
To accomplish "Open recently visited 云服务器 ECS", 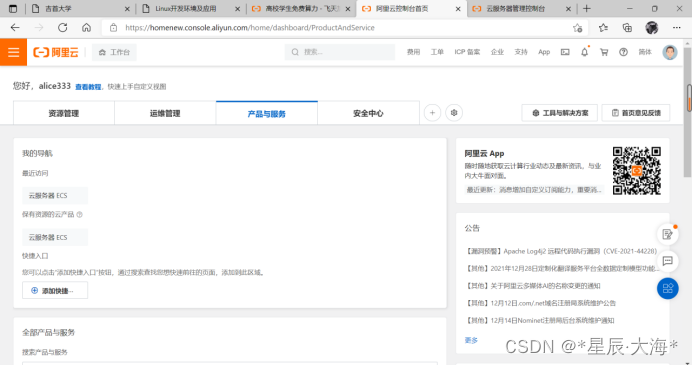I will tap(55, 195).
